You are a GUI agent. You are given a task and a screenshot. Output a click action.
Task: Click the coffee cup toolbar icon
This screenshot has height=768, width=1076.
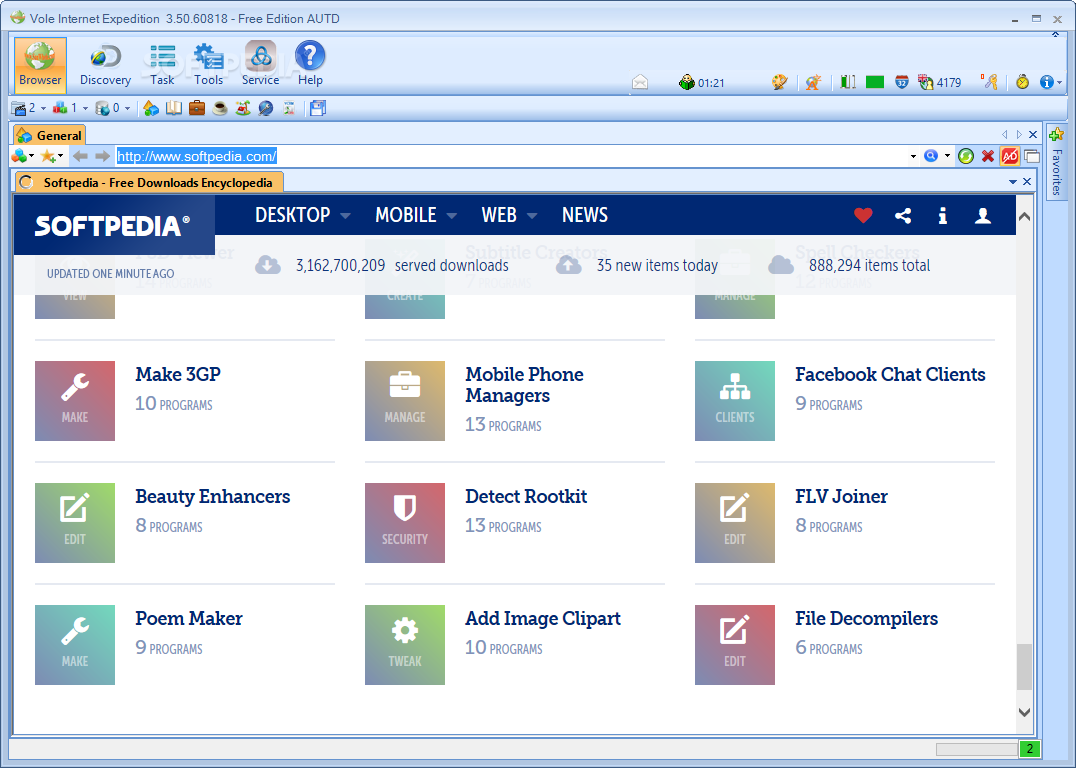tap(220, 108)
